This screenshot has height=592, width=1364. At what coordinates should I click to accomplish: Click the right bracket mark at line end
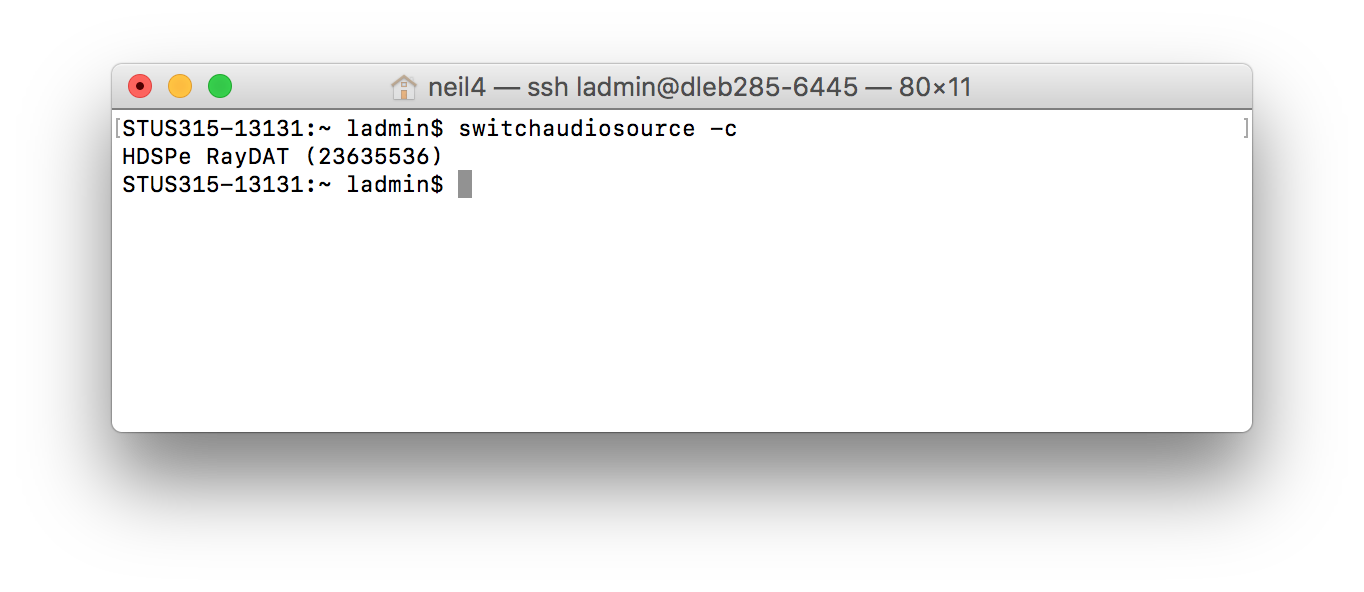point(1245,129)
